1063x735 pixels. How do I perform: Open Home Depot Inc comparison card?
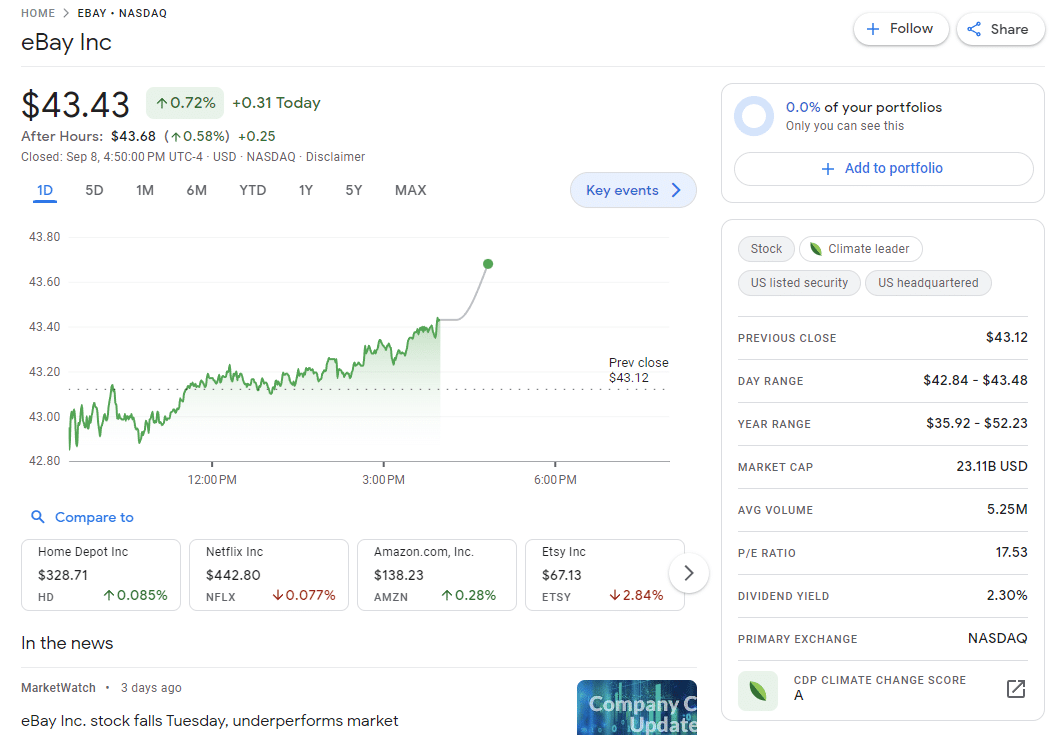pyautogui.click(x=101, y=575)
